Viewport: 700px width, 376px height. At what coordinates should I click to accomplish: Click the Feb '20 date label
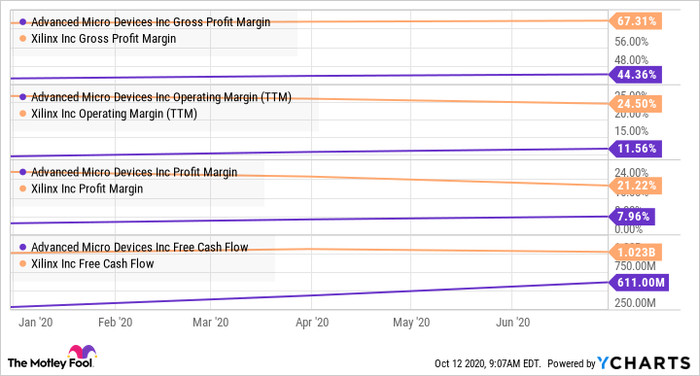click(x=115, y=322)
